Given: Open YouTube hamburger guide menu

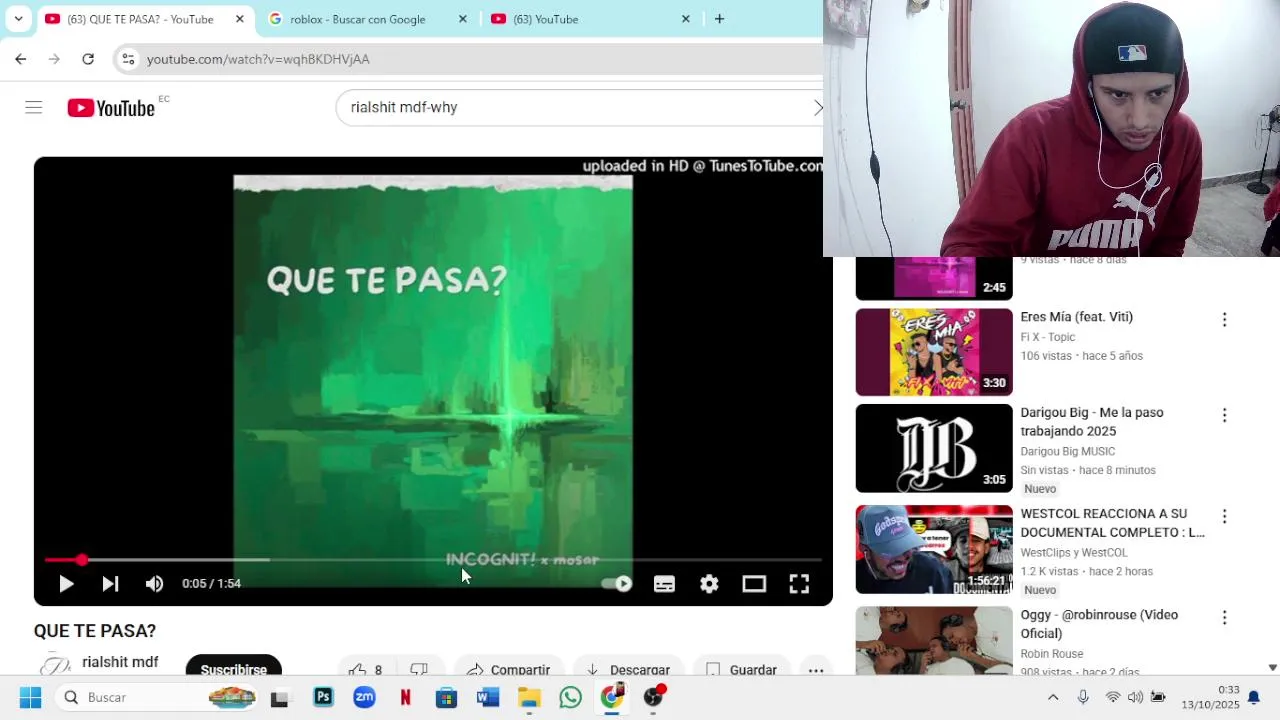Looking at the screenshot, I should coord(34,107).
